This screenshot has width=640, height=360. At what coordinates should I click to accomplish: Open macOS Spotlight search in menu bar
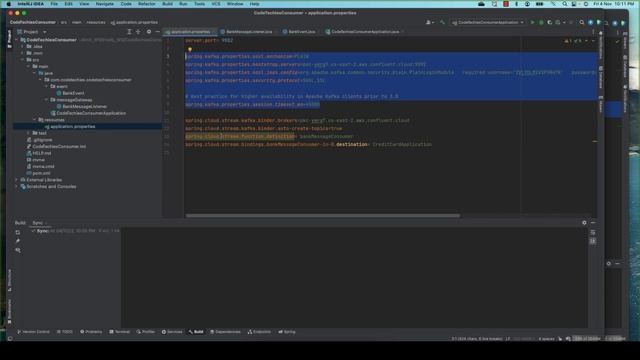[565, 4]
